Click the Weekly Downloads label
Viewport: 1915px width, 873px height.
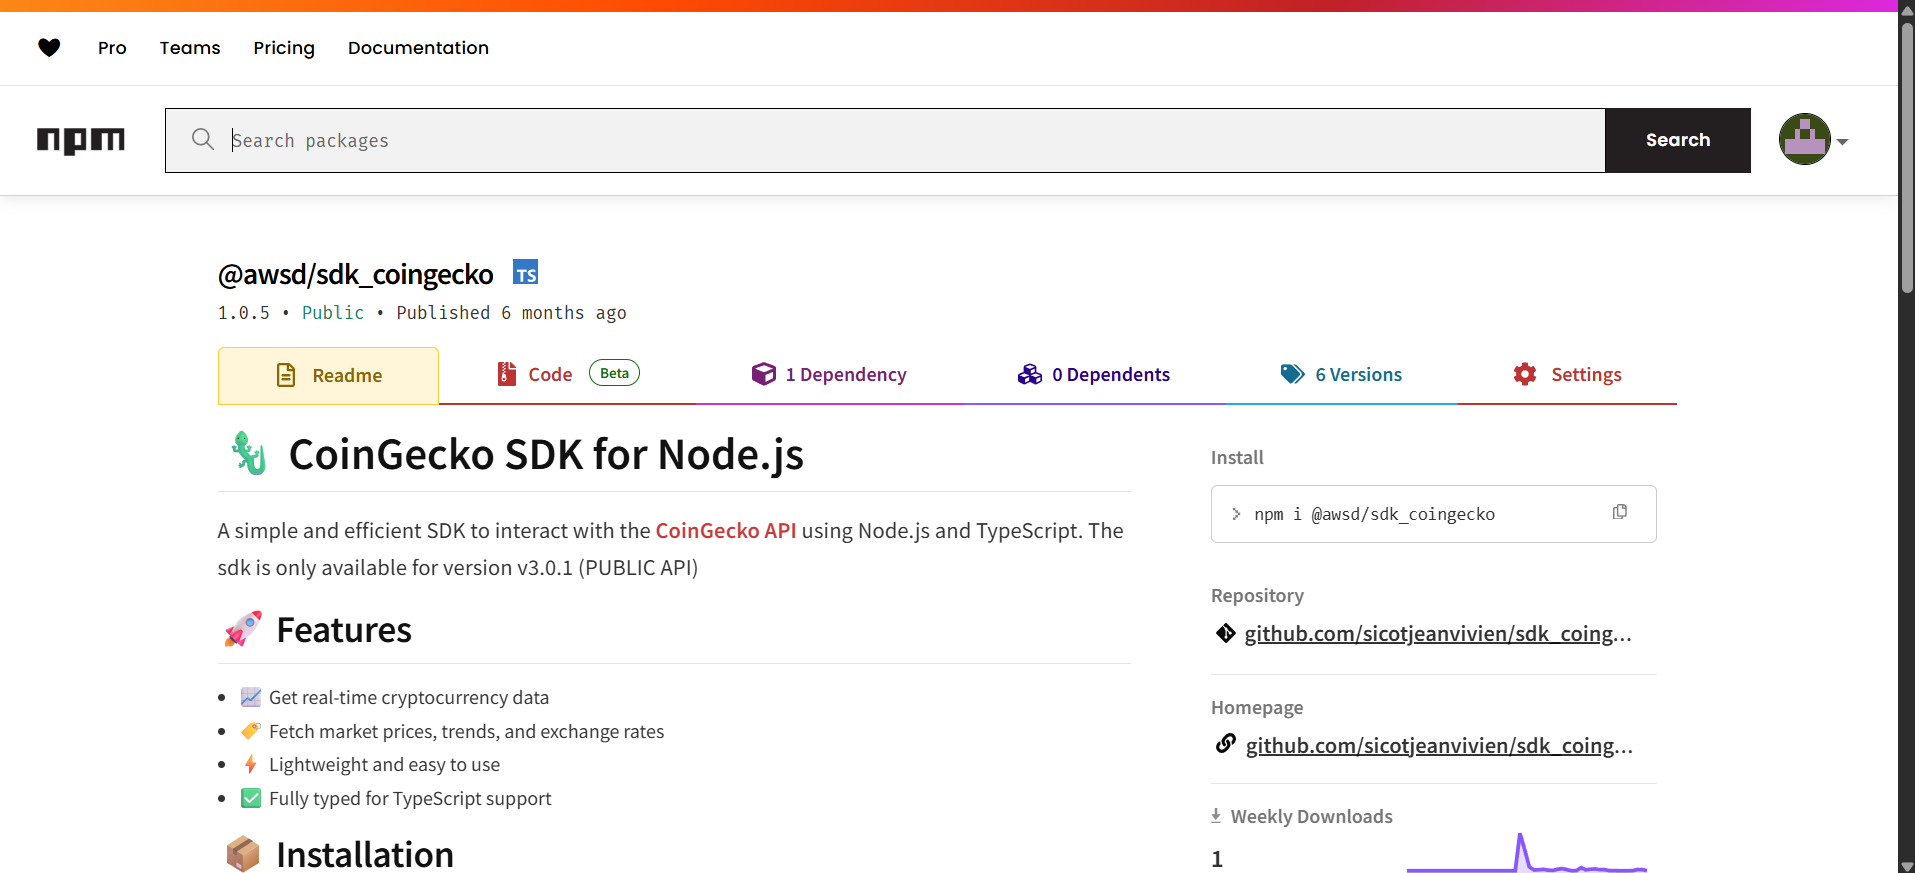1311,816
